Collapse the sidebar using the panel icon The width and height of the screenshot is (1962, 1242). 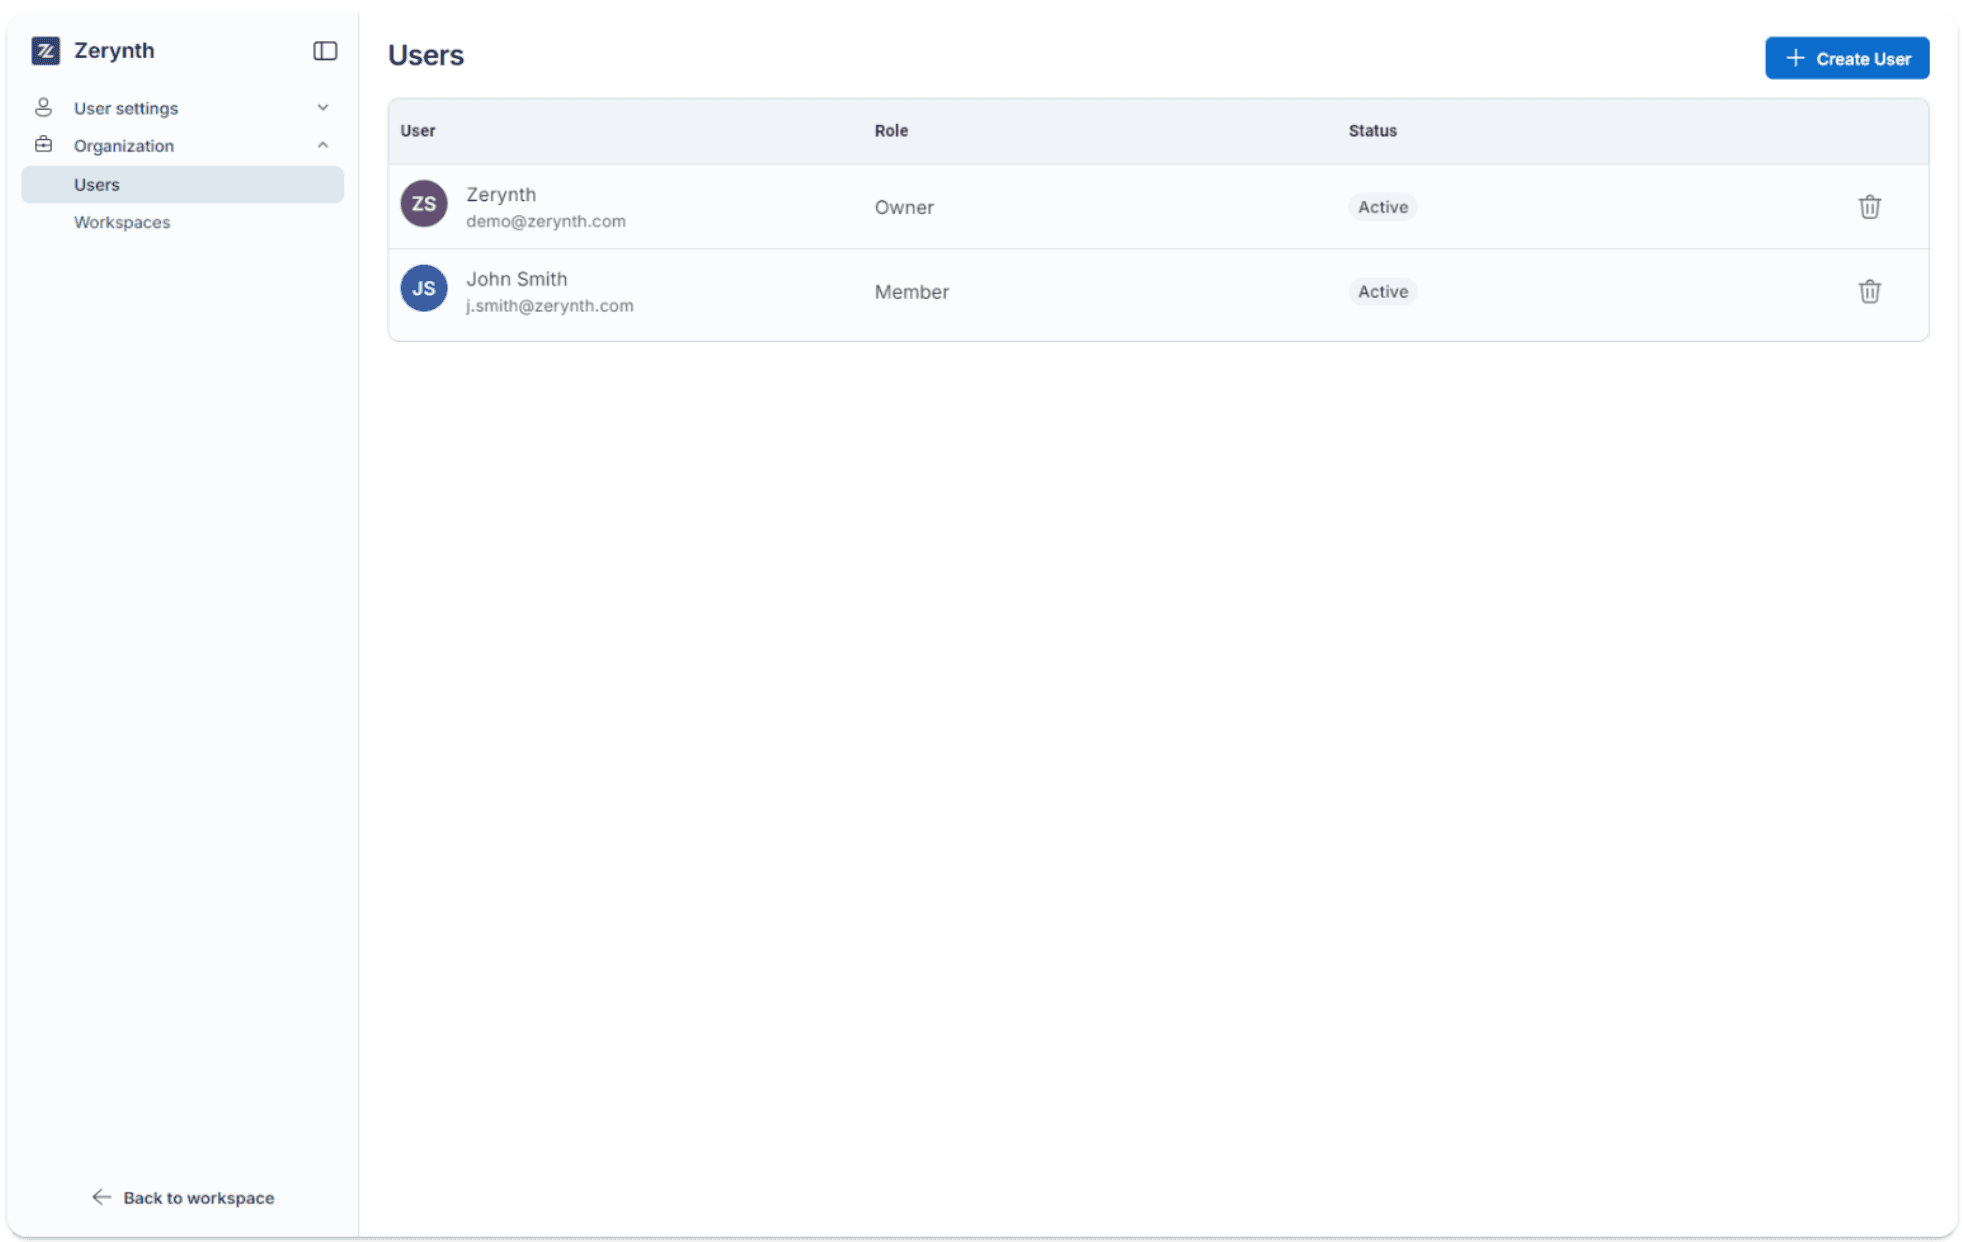[x=324, y=51]
